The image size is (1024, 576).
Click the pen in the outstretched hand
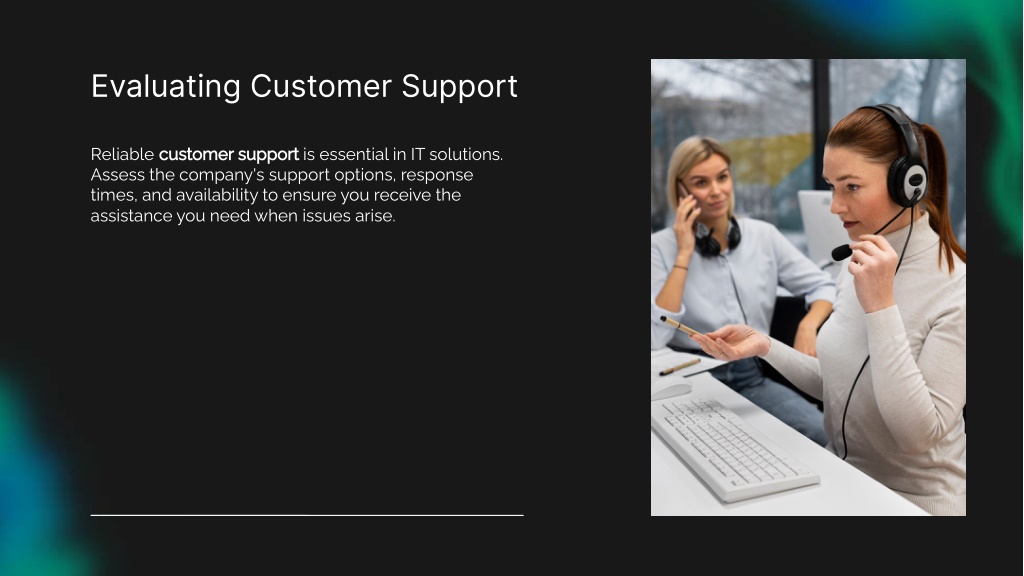[679, 325]
